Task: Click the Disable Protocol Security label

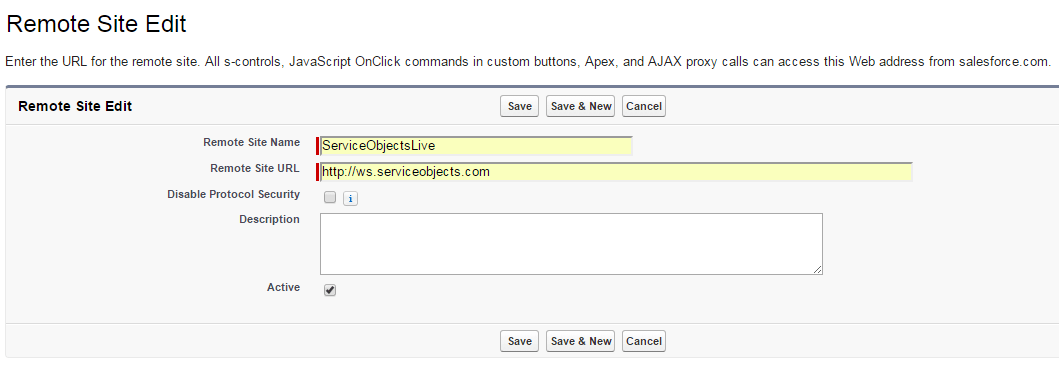Action: pyautogui.click(x=234, y=194)
